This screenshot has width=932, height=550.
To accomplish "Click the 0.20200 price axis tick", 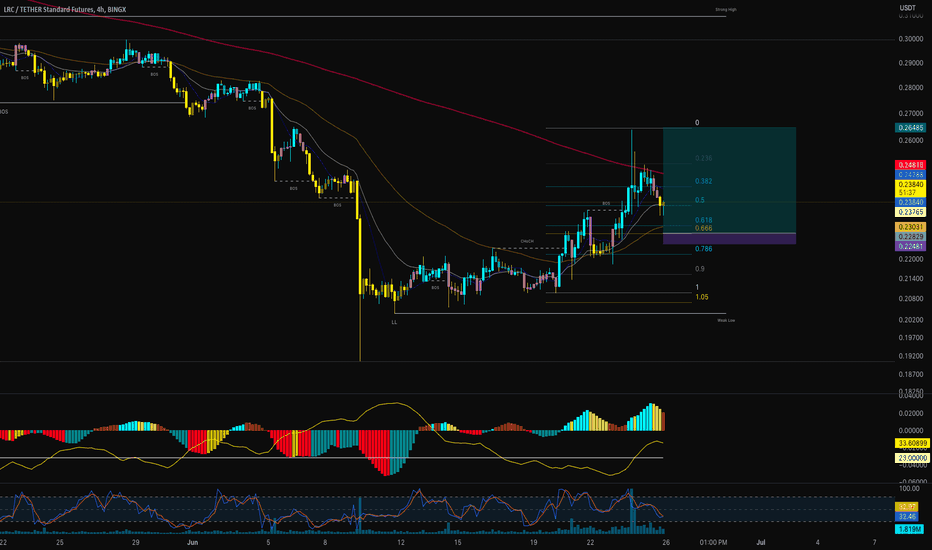I will click(911, 320).
